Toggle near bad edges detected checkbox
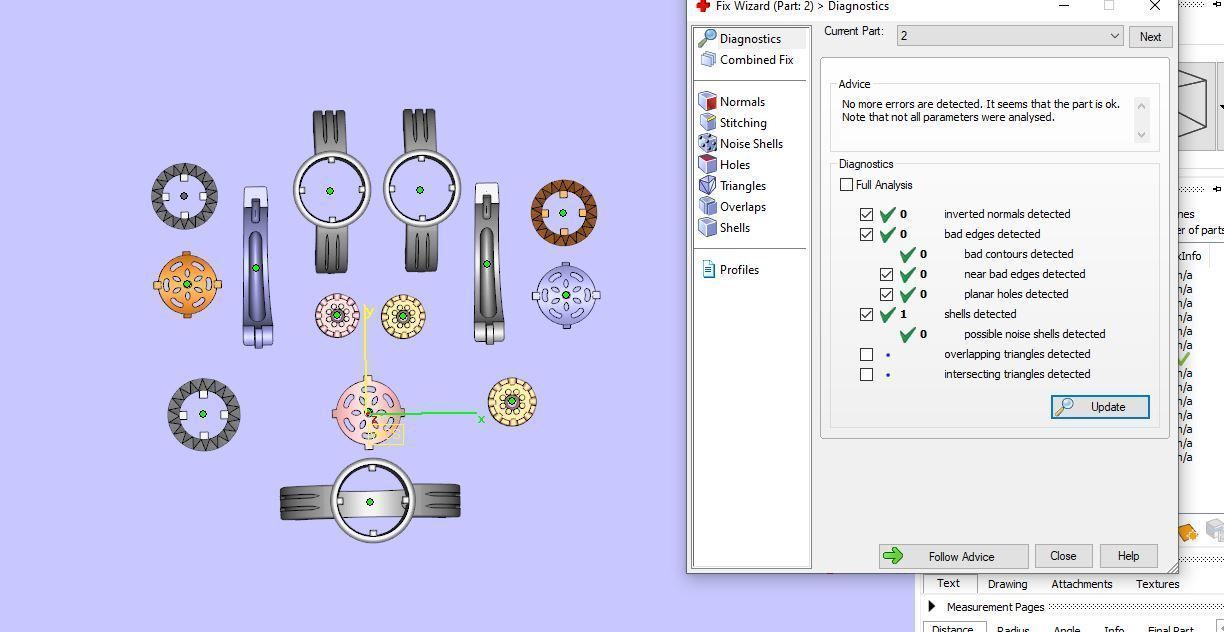 [886, 274]
